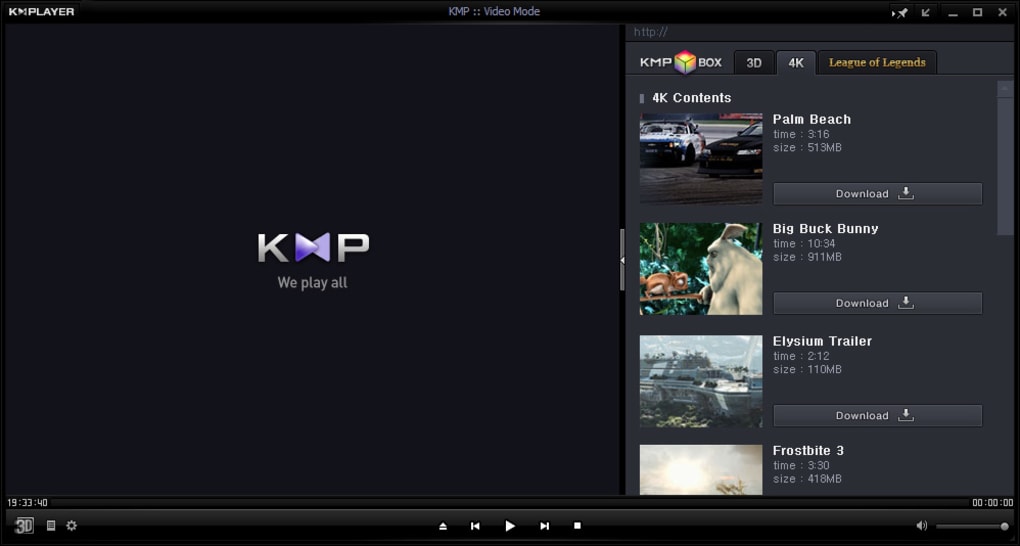The width and height of the screenshot is (1020, 546).
Task: Click the compact mode arrow icon in title bar
Action: click(926, 12)
